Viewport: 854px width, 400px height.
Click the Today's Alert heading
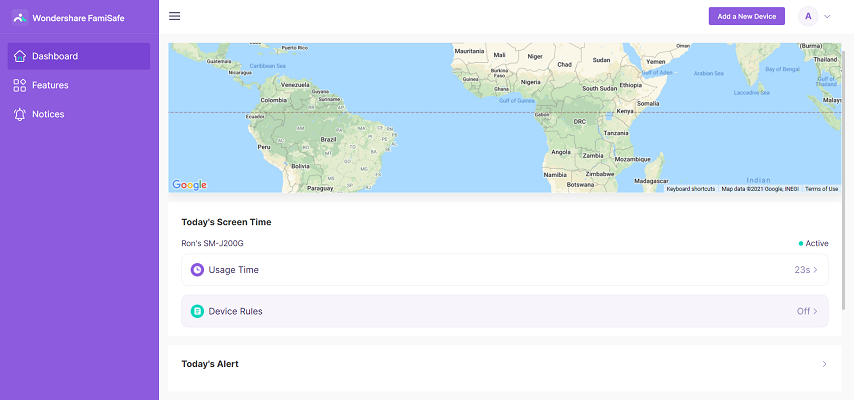click(x=210, y=364)
